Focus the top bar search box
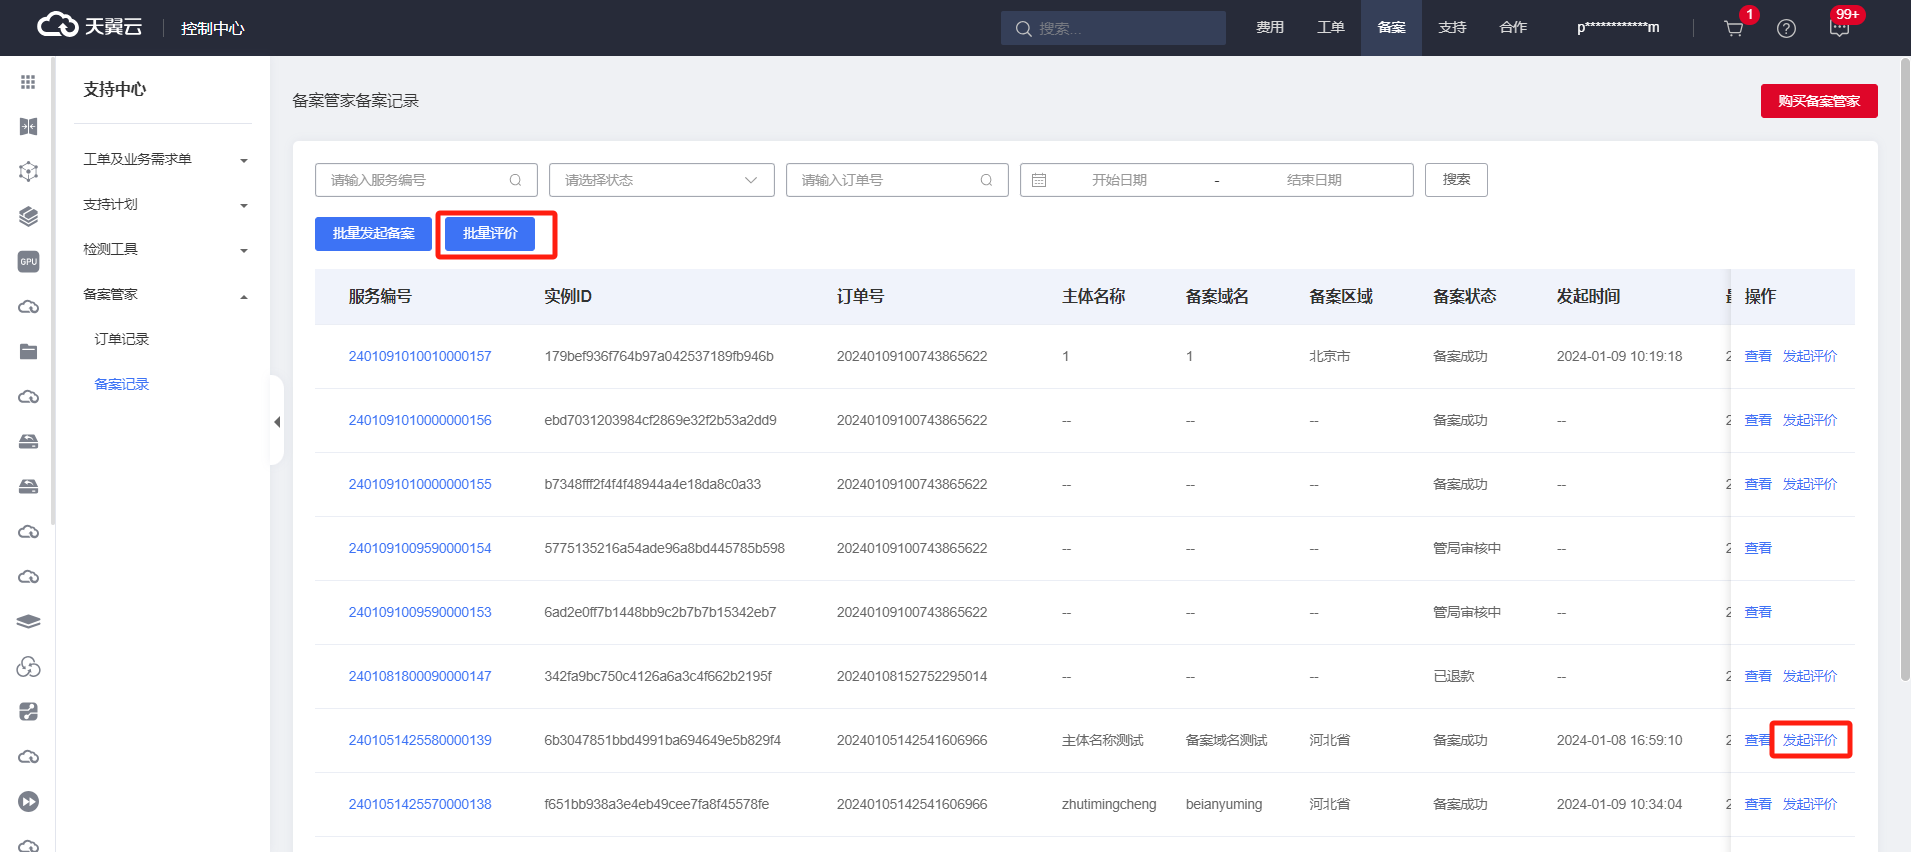The height and width of the screenshot is (852, 1911). 1113,28
